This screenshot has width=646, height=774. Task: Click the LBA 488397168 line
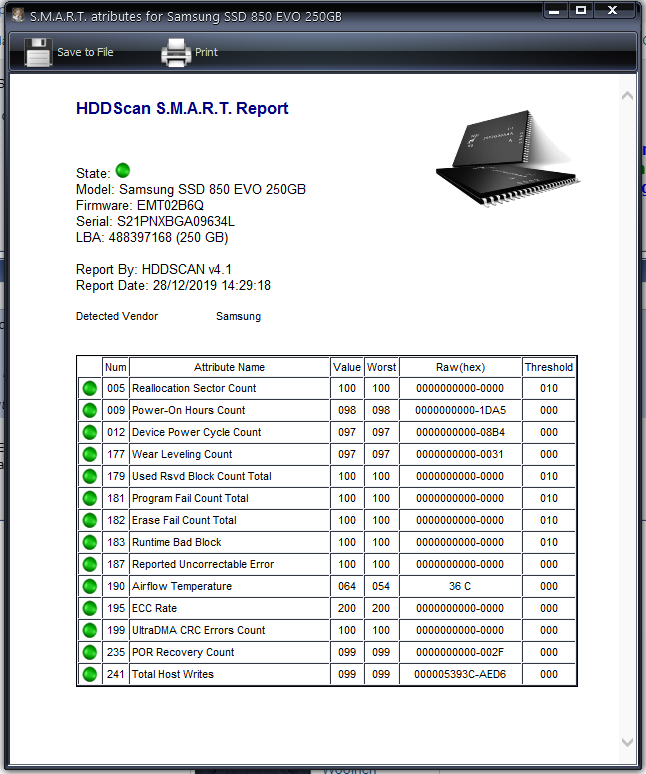152,237
